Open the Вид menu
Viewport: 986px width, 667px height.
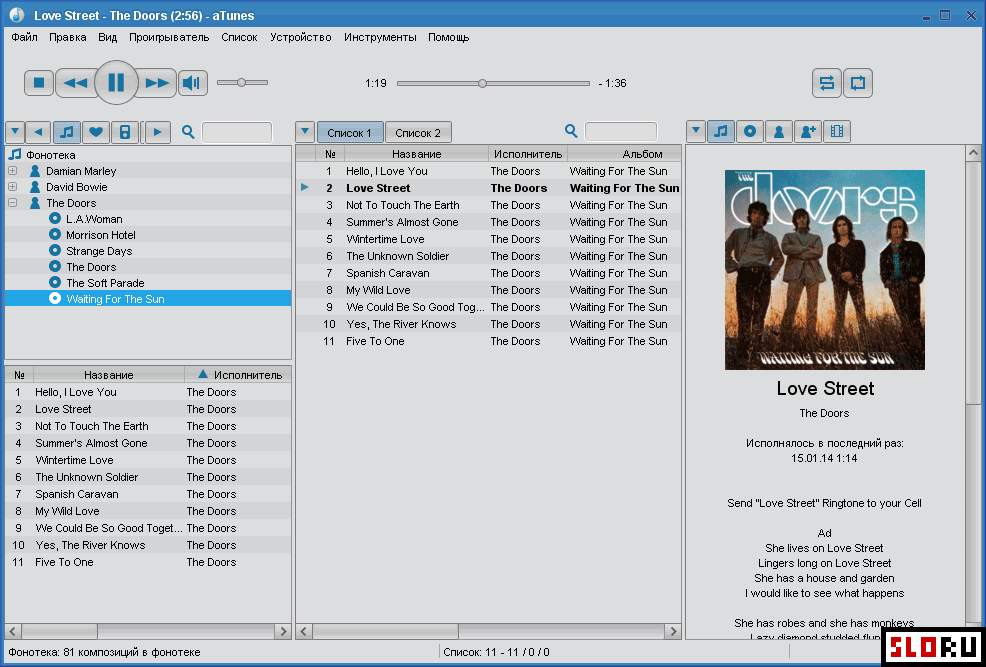click(x=108, y=37)
